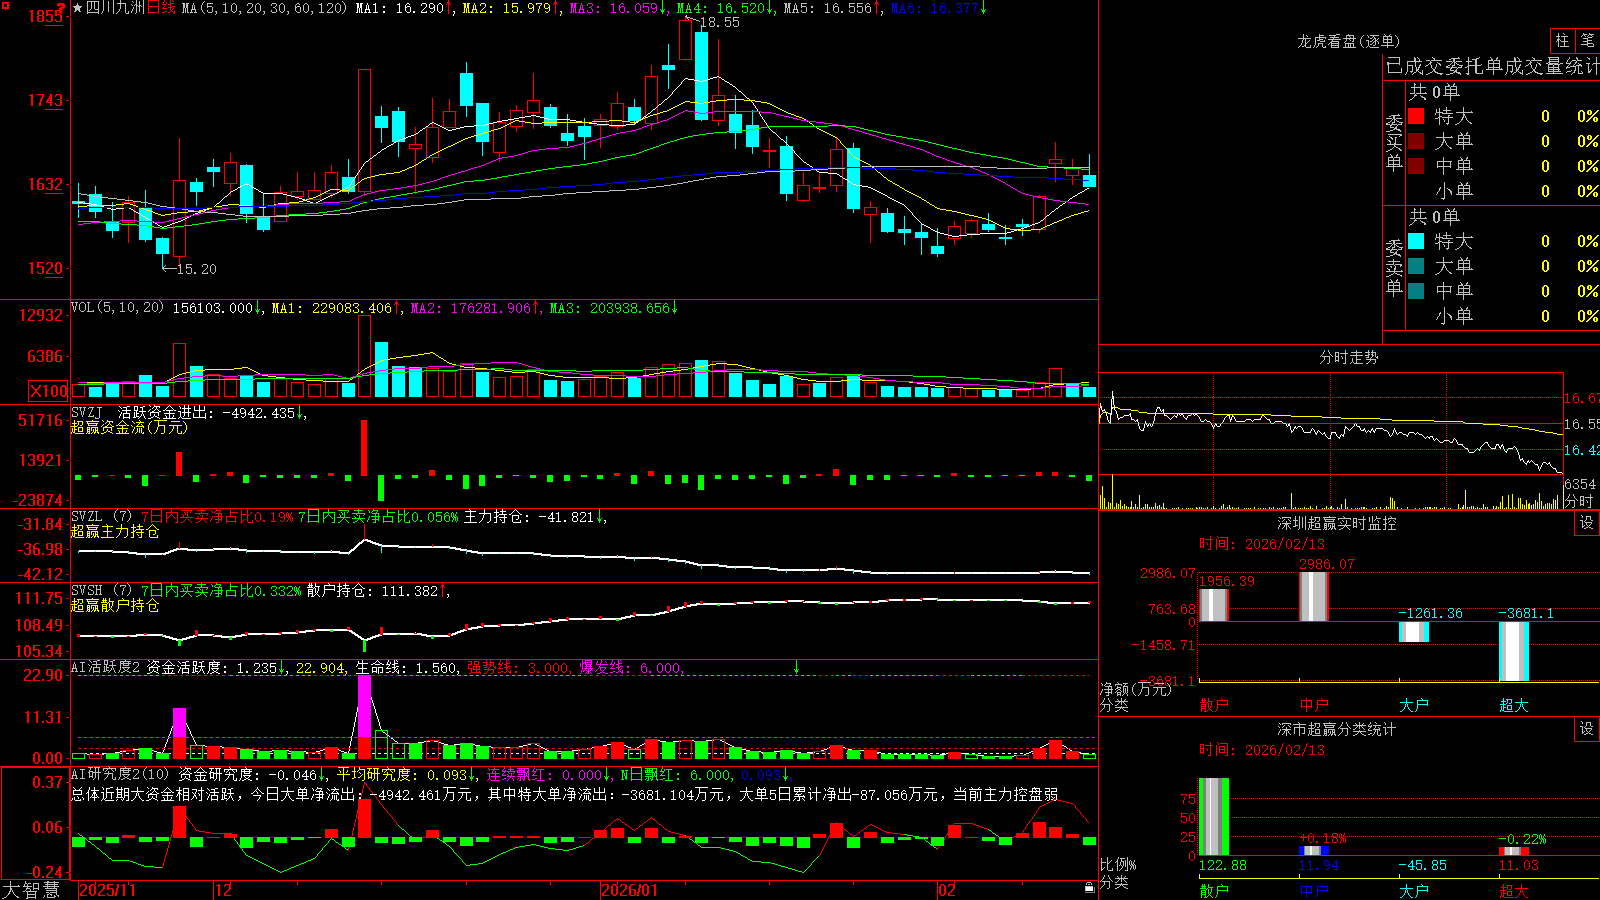Click the teal 大单 sell-order swatch

1416,266
